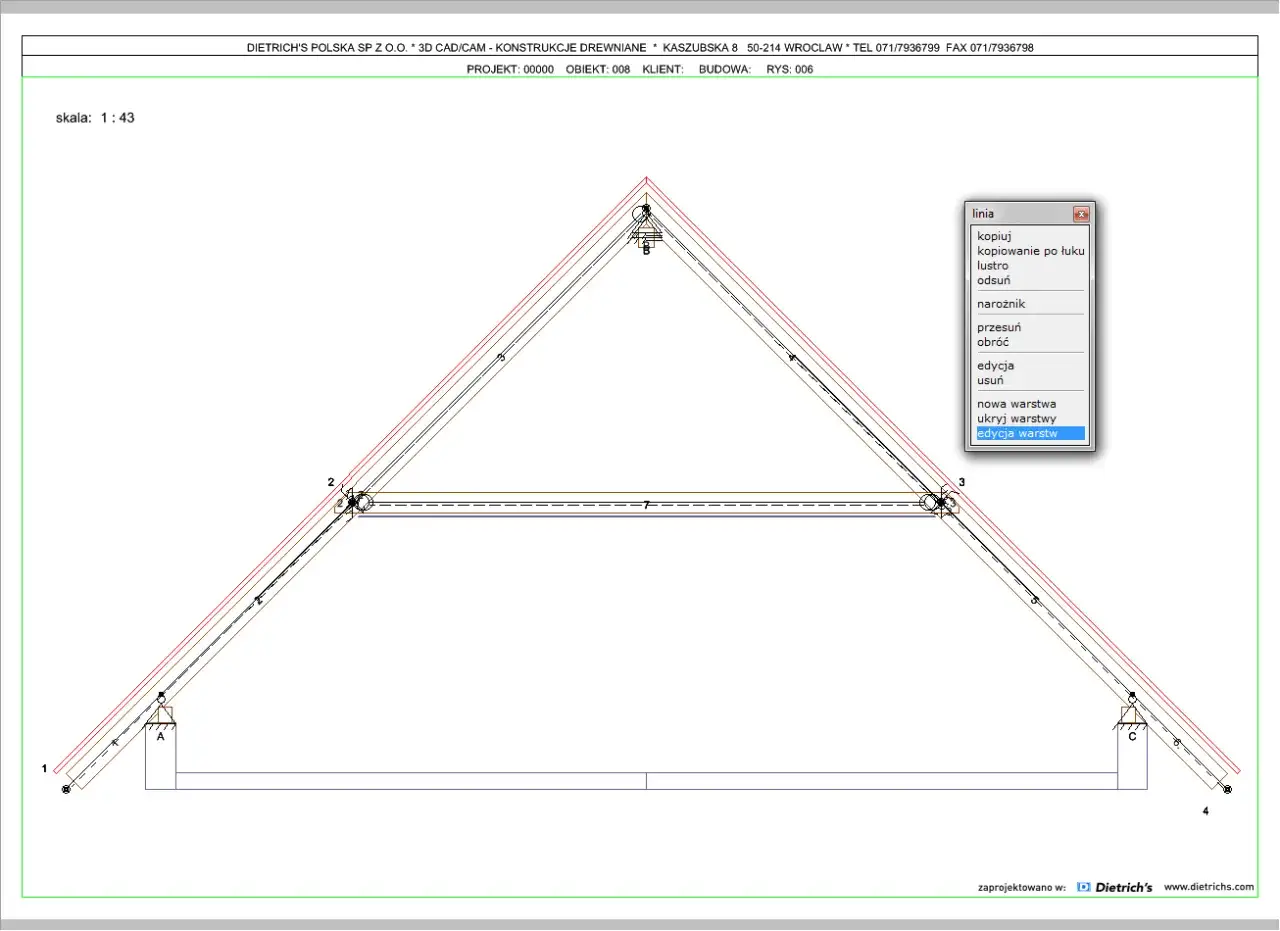
Task: Choose 'narożnik' corner command
Action: [1001, 304]
